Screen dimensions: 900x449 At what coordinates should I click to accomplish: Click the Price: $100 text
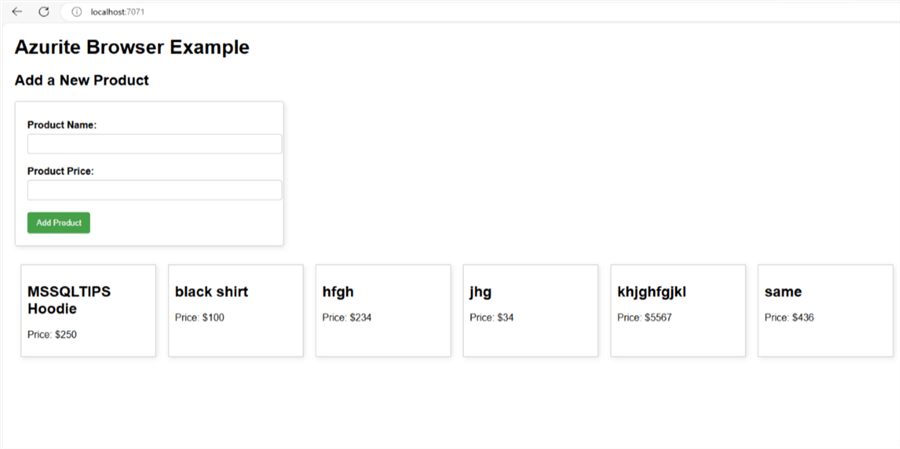200,318
